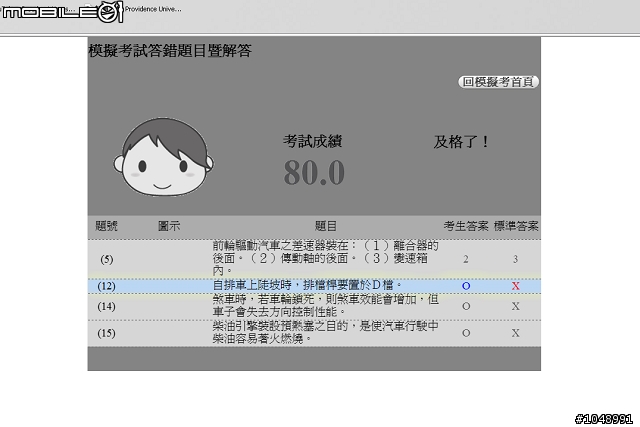Select the Providence Unive... browser tab
The width and height of the screenshot is (640, 427).
153,9
